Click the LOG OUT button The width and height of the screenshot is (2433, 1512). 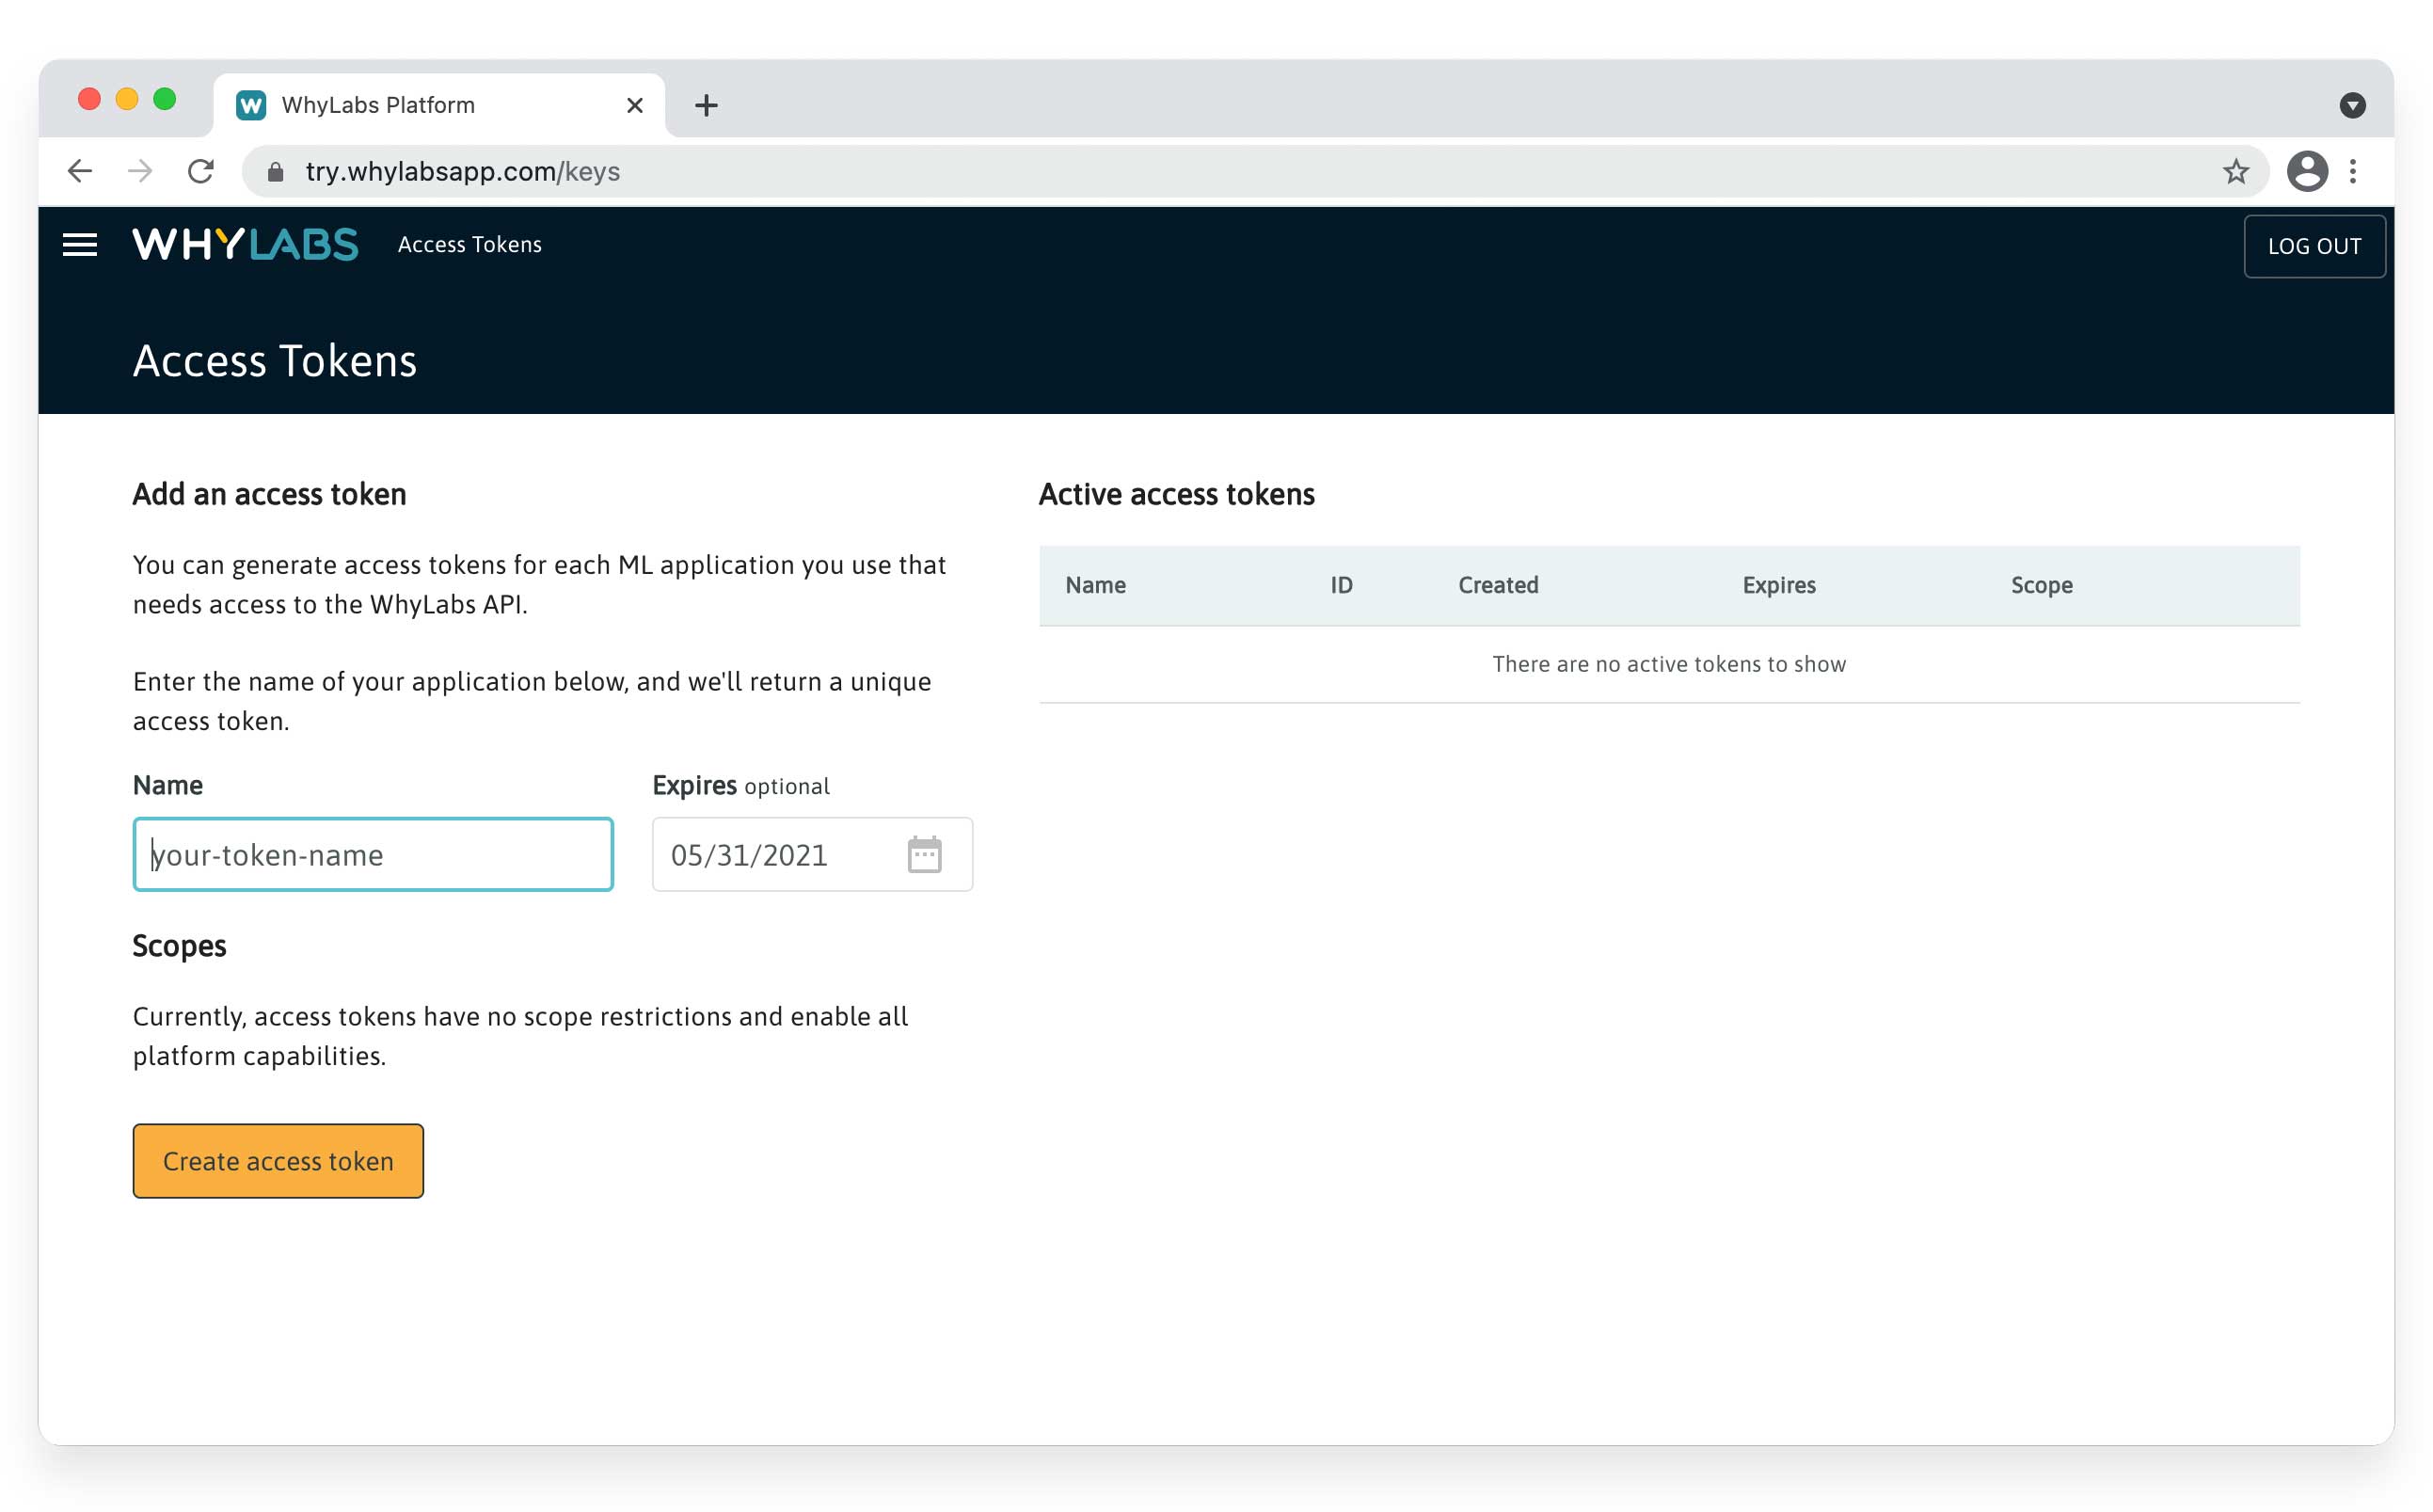click(x=2315, y=245)
